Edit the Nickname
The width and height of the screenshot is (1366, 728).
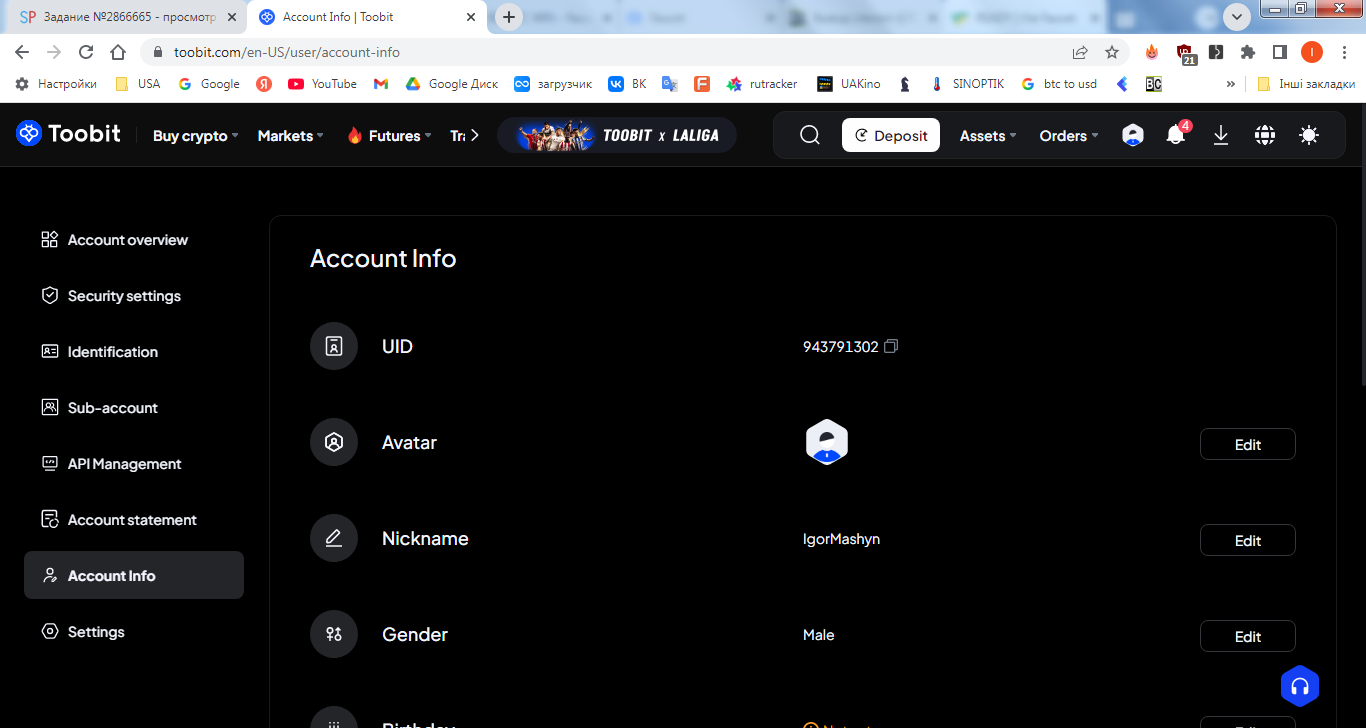[x=1247, y=540]
